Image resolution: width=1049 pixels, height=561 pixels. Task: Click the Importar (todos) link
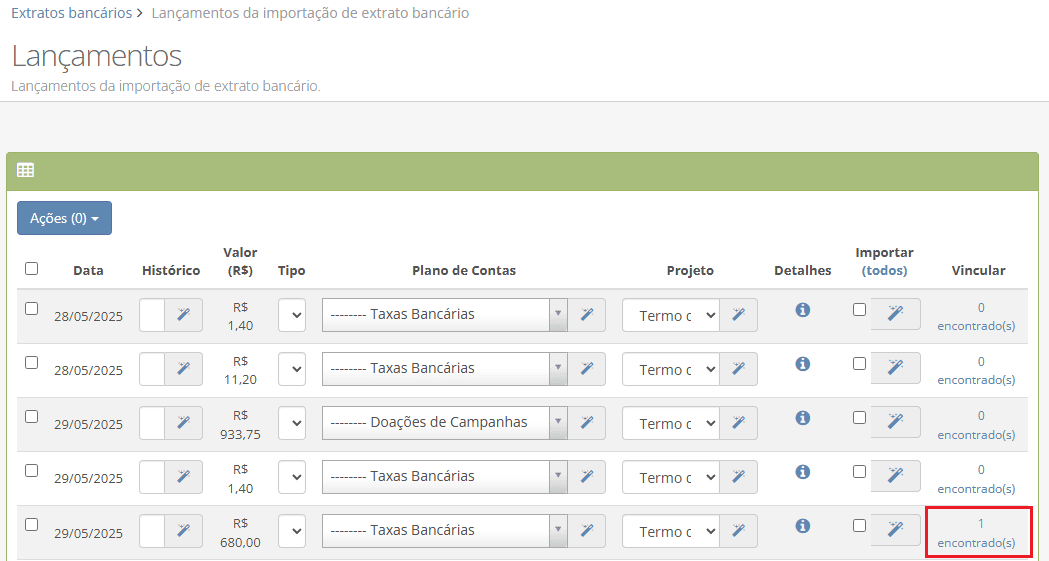point(884,271)
